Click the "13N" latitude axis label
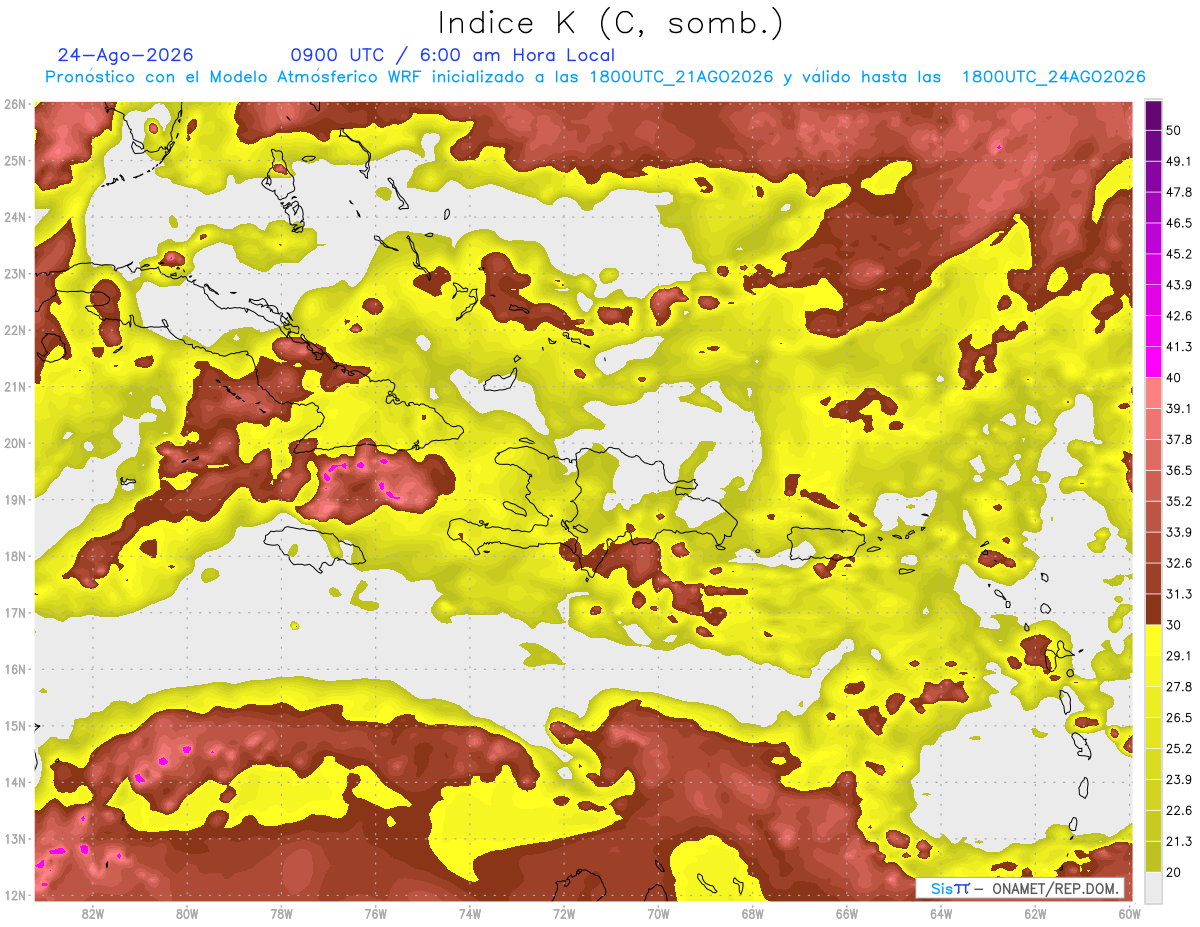The height and width of the screenshot is (927, 1200). (x=14, y=838)
